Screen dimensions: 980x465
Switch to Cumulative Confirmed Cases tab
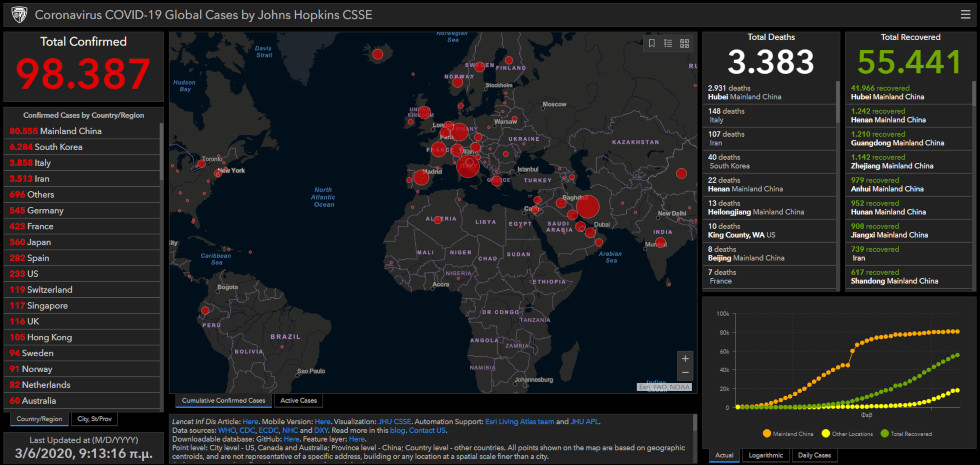click(223, 401)
